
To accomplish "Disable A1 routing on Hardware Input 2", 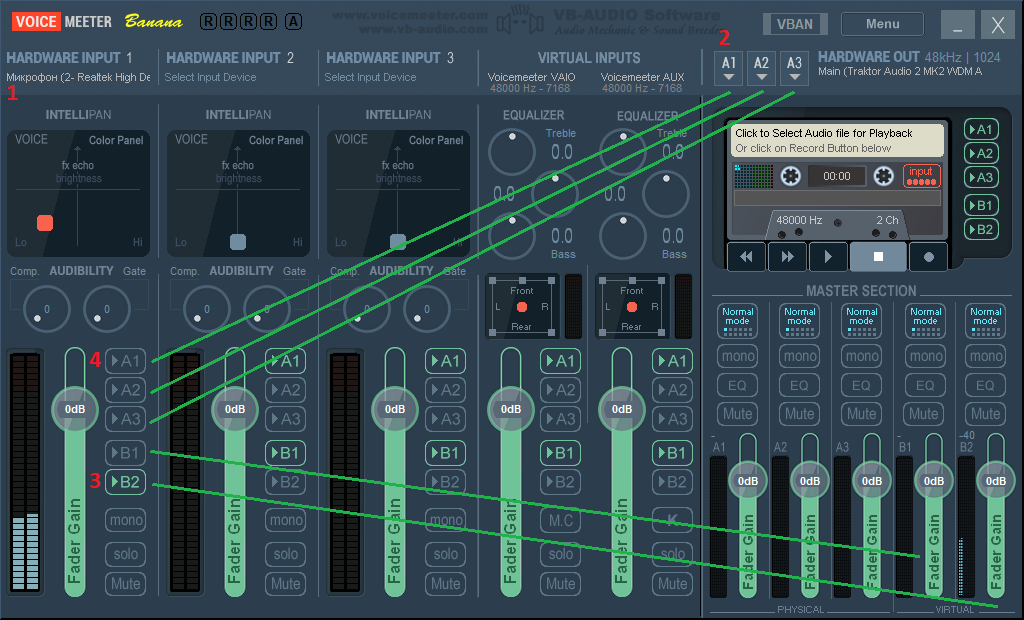I will [285, 361].
